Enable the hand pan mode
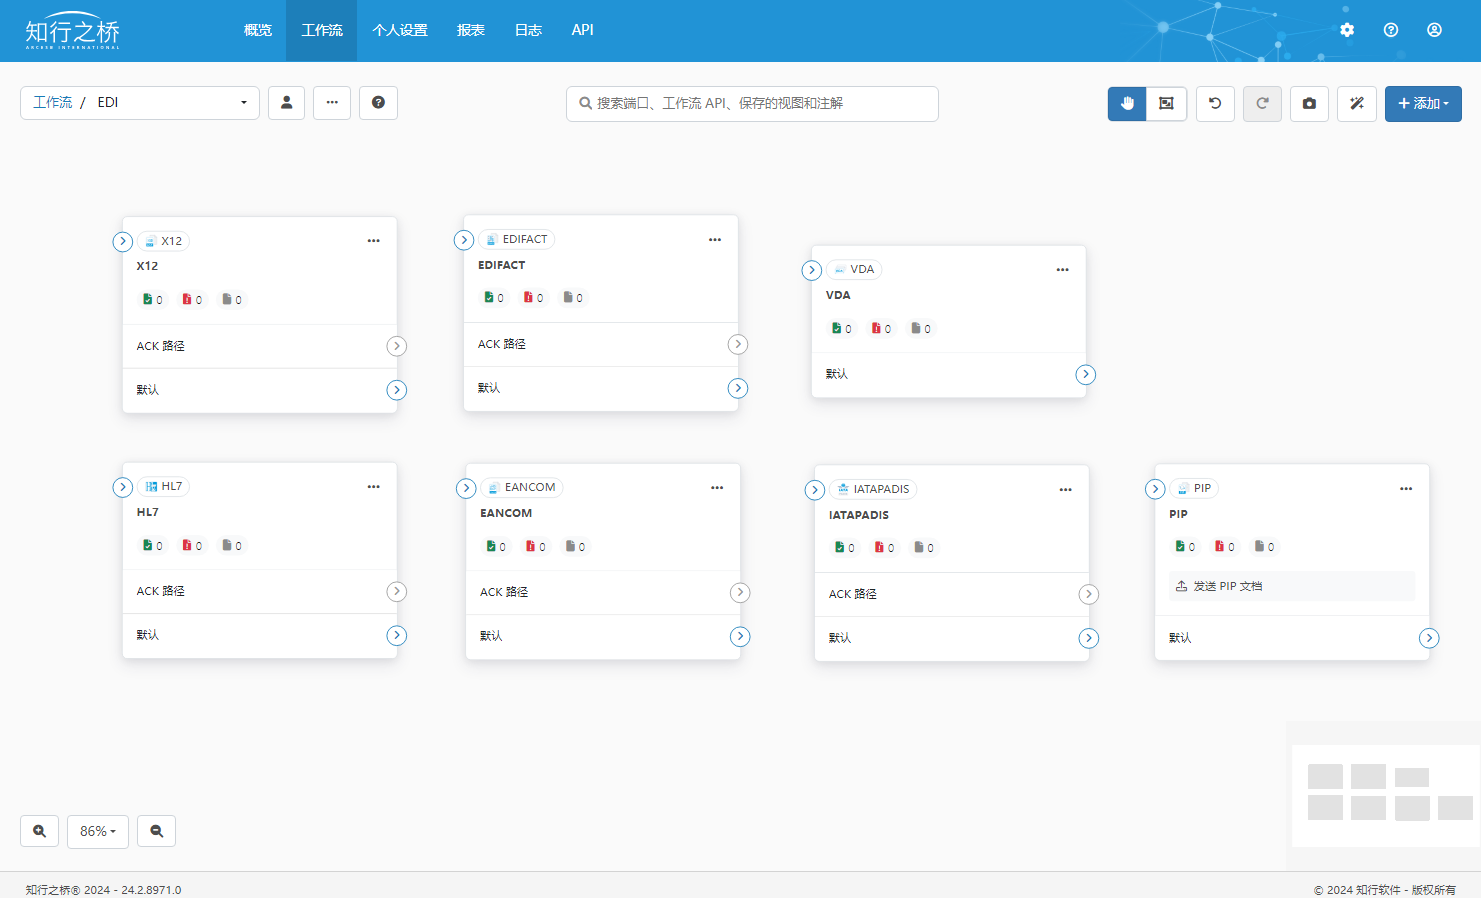1481x898 pixels. [x=1127, y=104]
